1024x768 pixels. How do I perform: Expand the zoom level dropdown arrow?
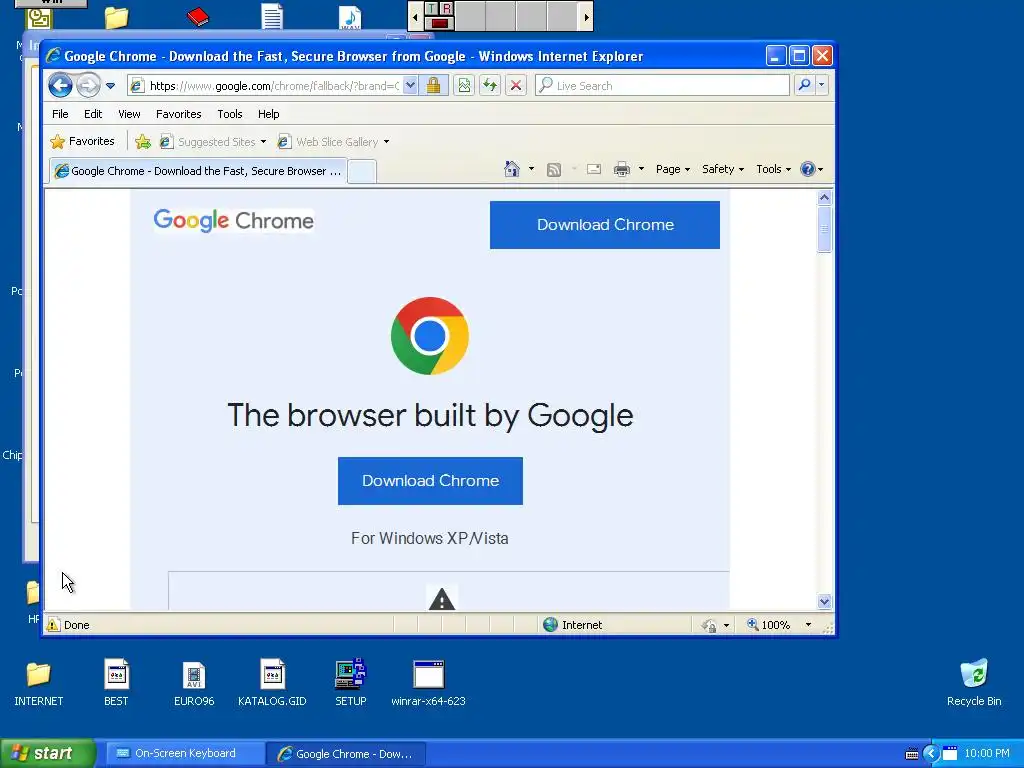(808, 625)
